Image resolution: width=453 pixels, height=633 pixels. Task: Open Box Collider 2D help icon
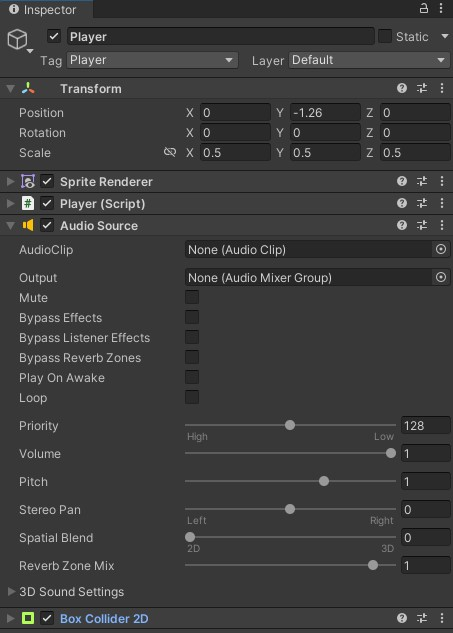tap(402, 618)
